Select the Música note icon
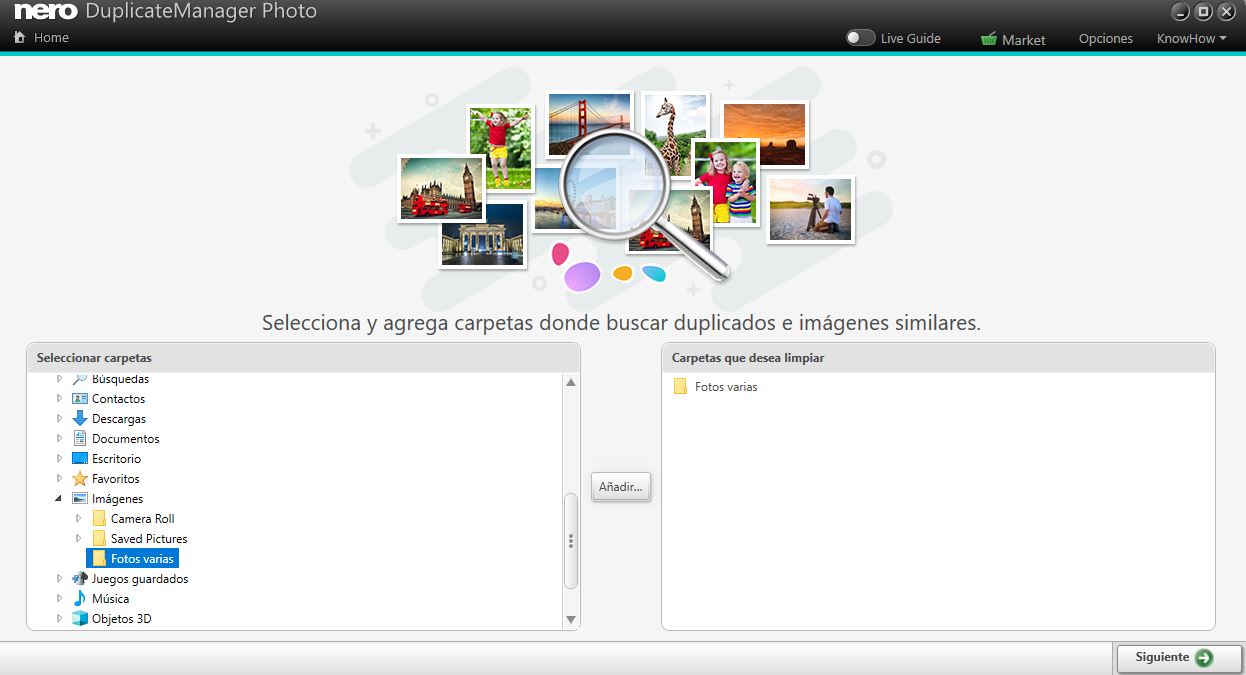 pyautogui.click(x=80, y=599)
